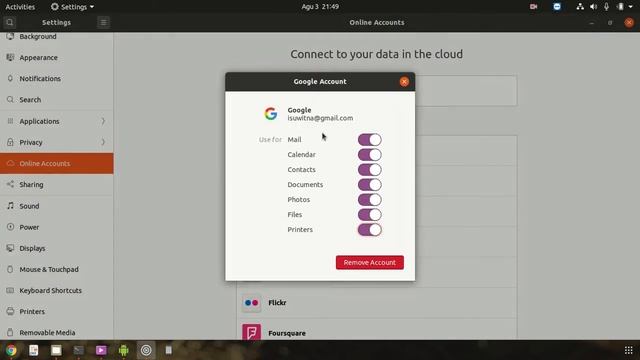This screenshot has height=360, width=640.
Task: Open the Settings search icon
Action: coord(10,22)
